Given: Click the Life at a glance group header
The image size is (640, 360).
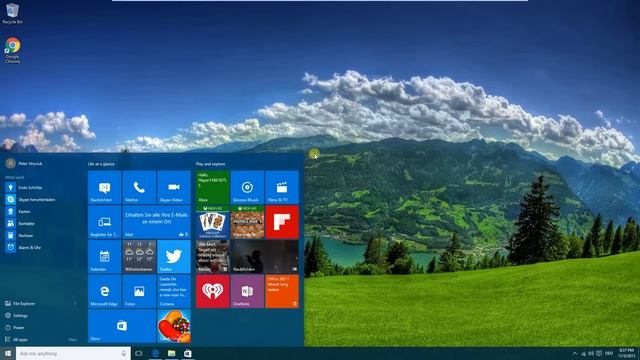Looking at the screenshot, I should tap(101, 164).
